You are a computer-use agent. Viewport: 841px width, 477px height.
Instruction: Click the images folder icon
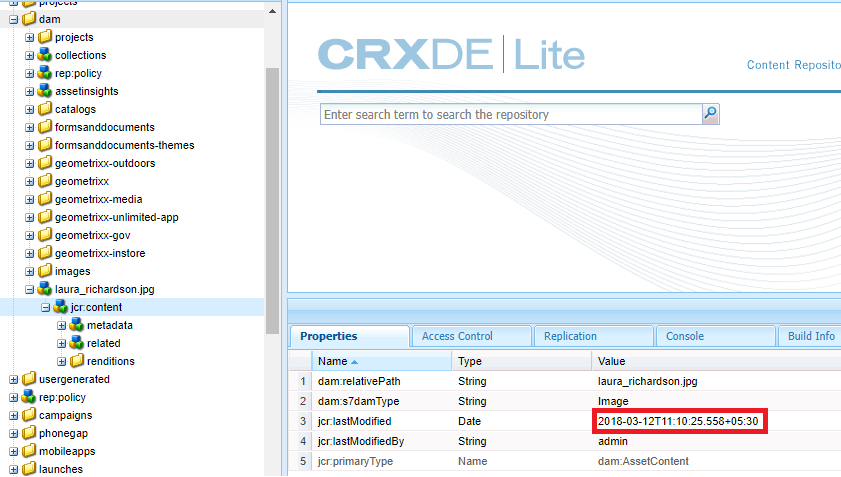[x=45, y=271]
